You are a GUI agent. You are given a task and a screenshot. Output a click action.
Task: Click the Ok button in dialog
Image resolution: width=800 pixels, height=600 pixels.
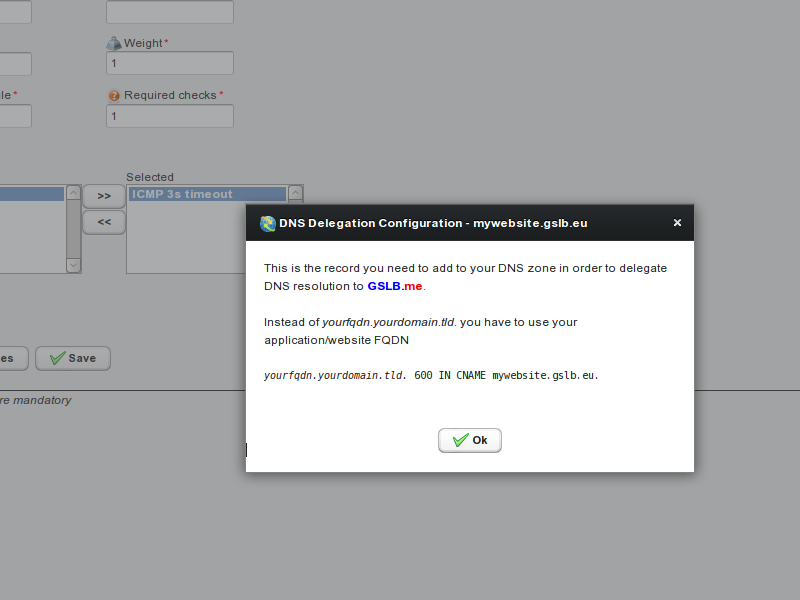[469, 440]
